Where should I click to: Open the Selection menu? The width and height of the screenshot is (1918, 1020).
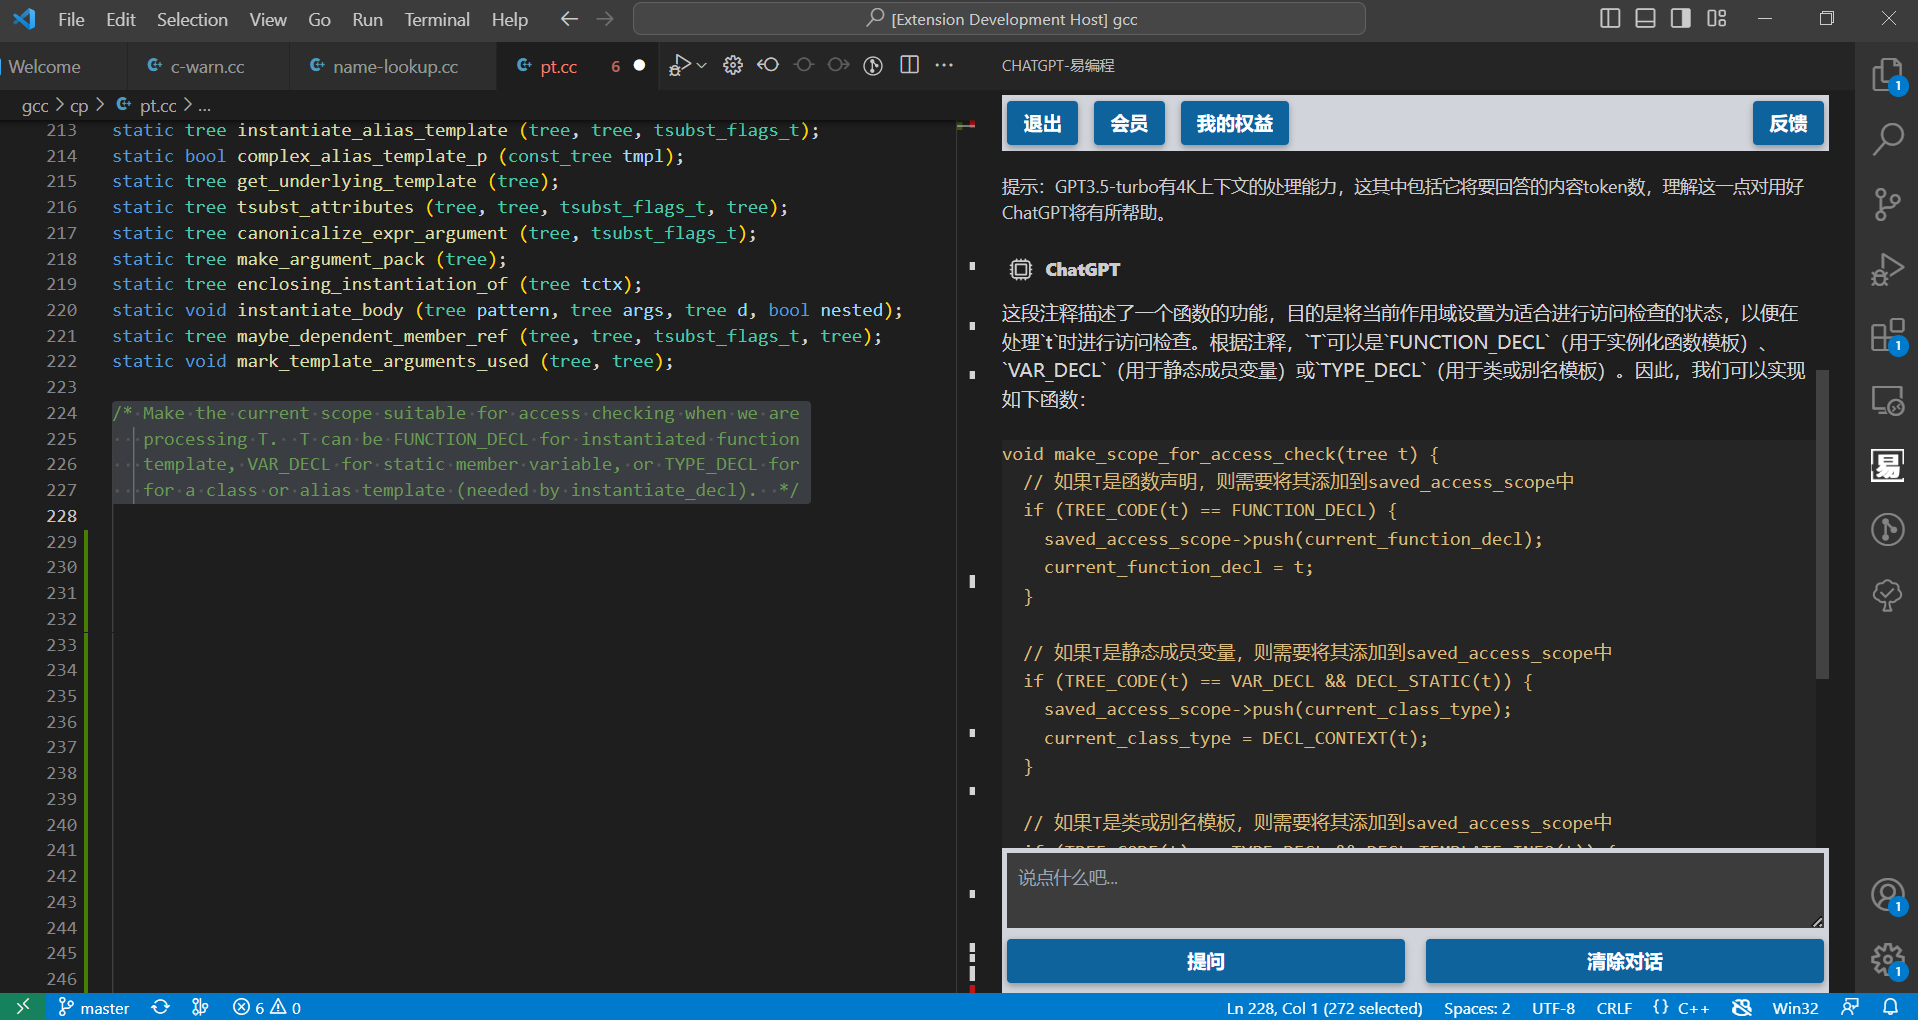pos(192,19)
